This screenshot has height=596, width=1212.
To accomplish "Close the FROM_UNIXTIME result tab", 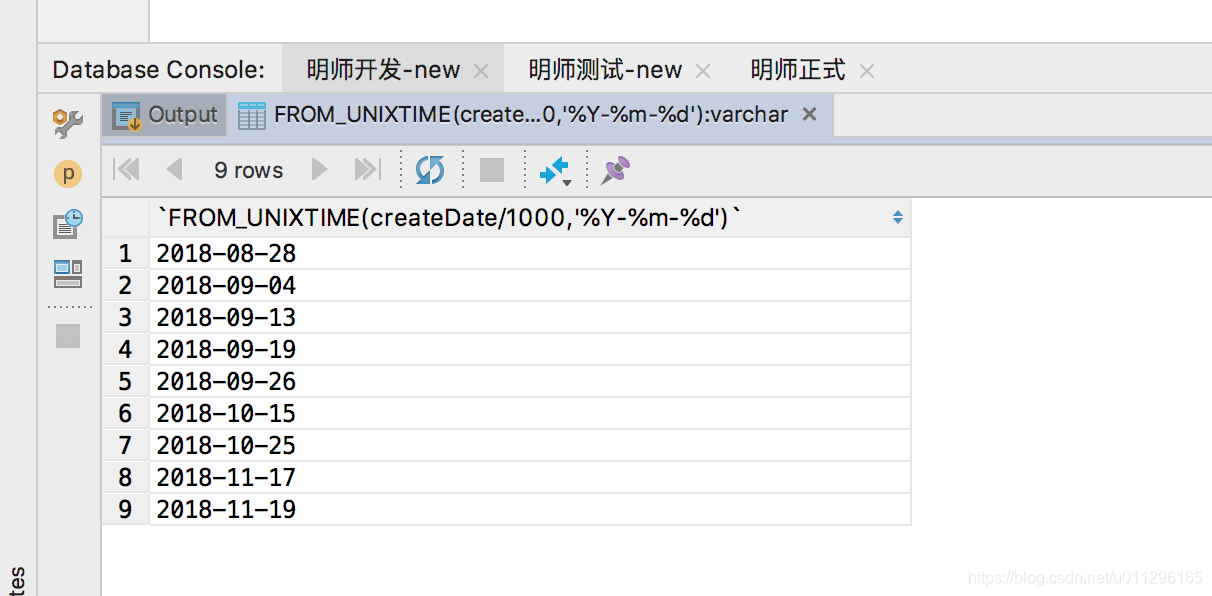I will 810,114.
